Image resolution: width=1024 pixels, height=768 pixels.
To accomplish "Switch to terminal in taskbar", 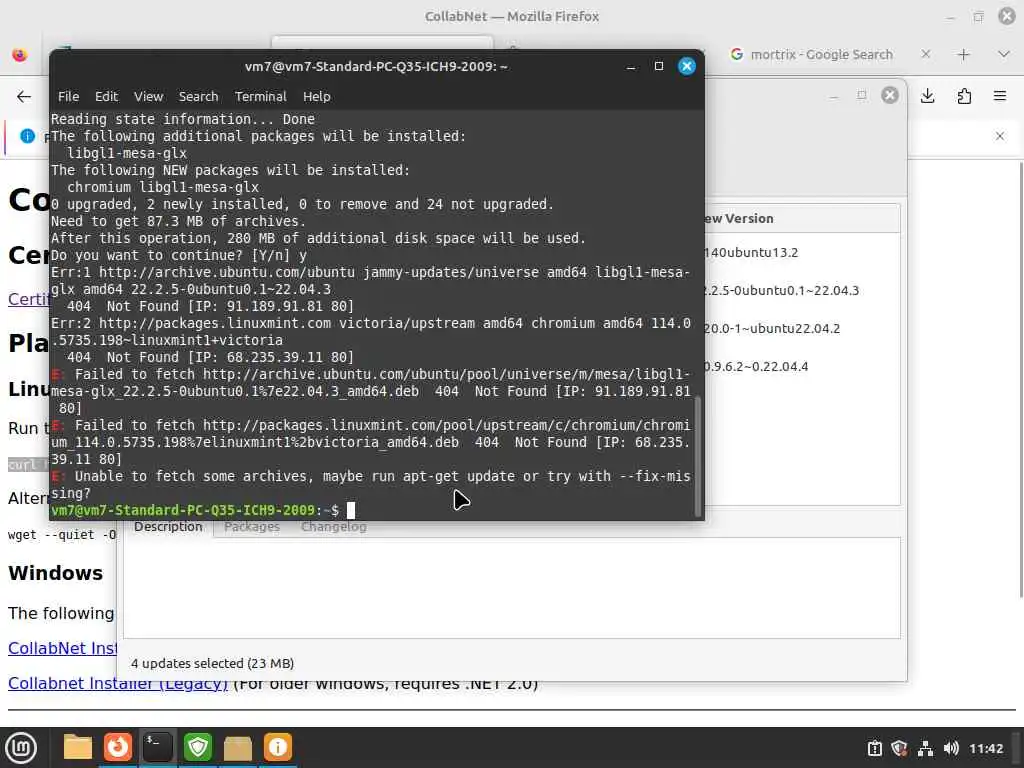I will pyautogui.click(x=157, y=747).
